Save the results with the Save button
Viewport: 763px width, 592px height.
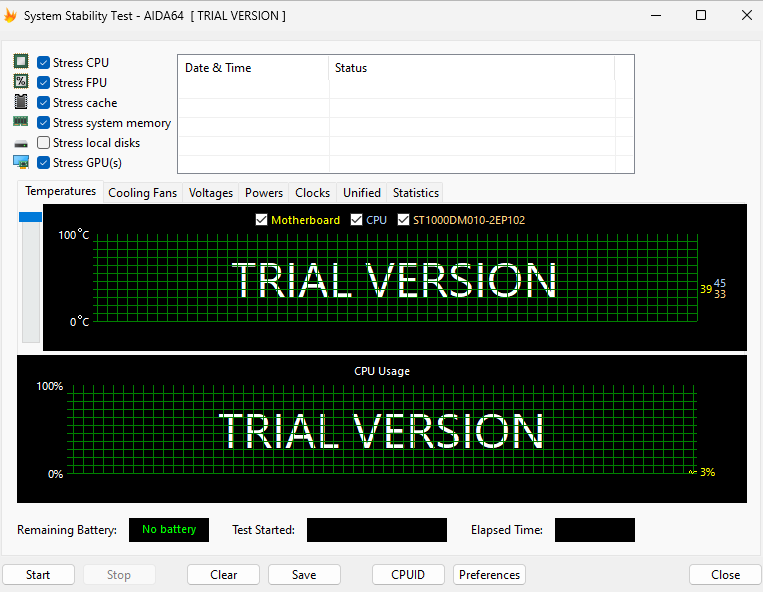click(x=304, y=574)
